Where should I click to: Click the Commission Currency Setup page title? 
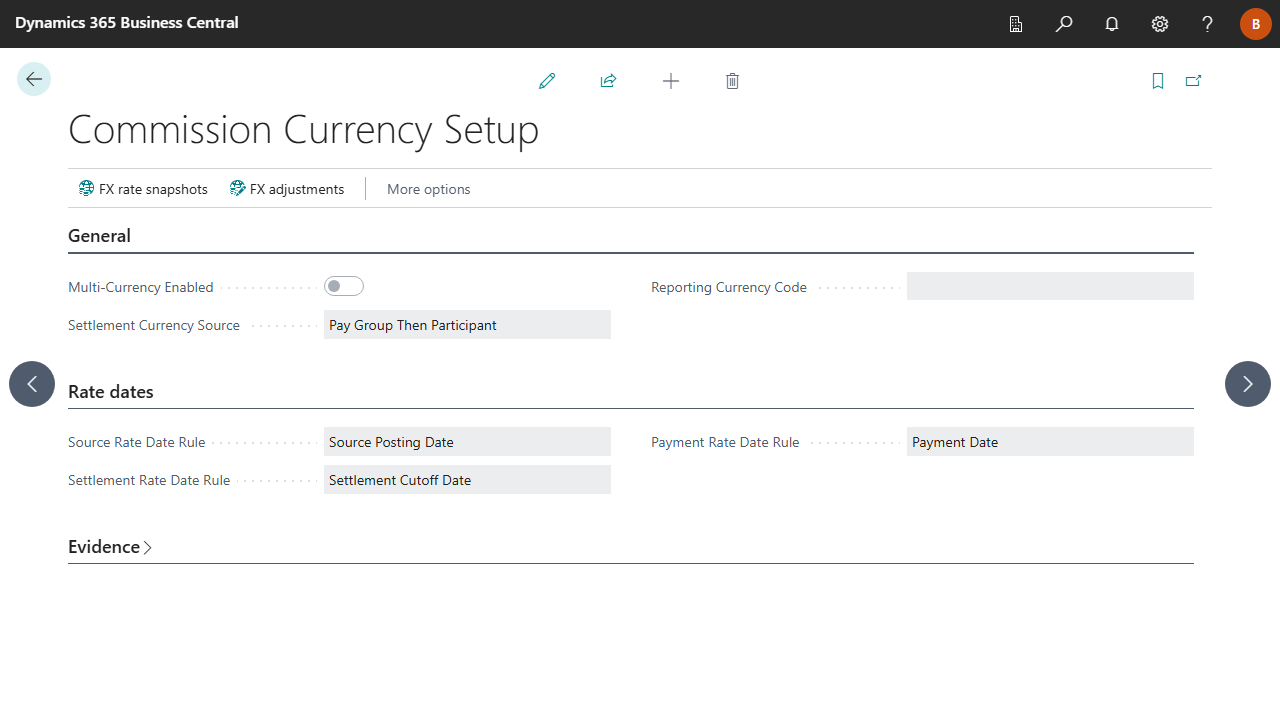(x=304, y=131)
